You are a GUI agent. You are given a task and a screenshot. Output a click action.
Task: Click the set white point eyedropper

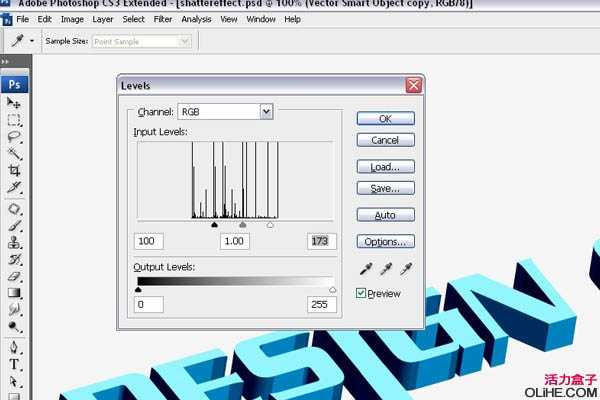(x=406, y=269)
